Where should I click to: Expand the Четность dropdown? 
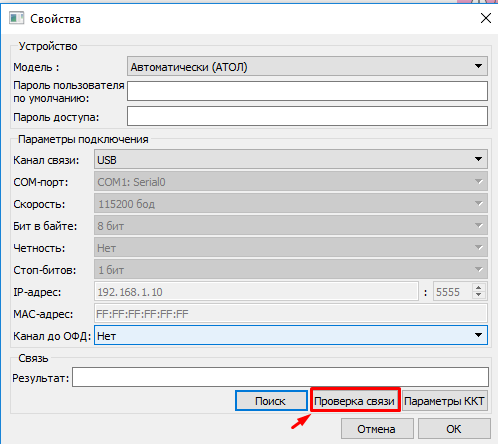pos(291,247)
